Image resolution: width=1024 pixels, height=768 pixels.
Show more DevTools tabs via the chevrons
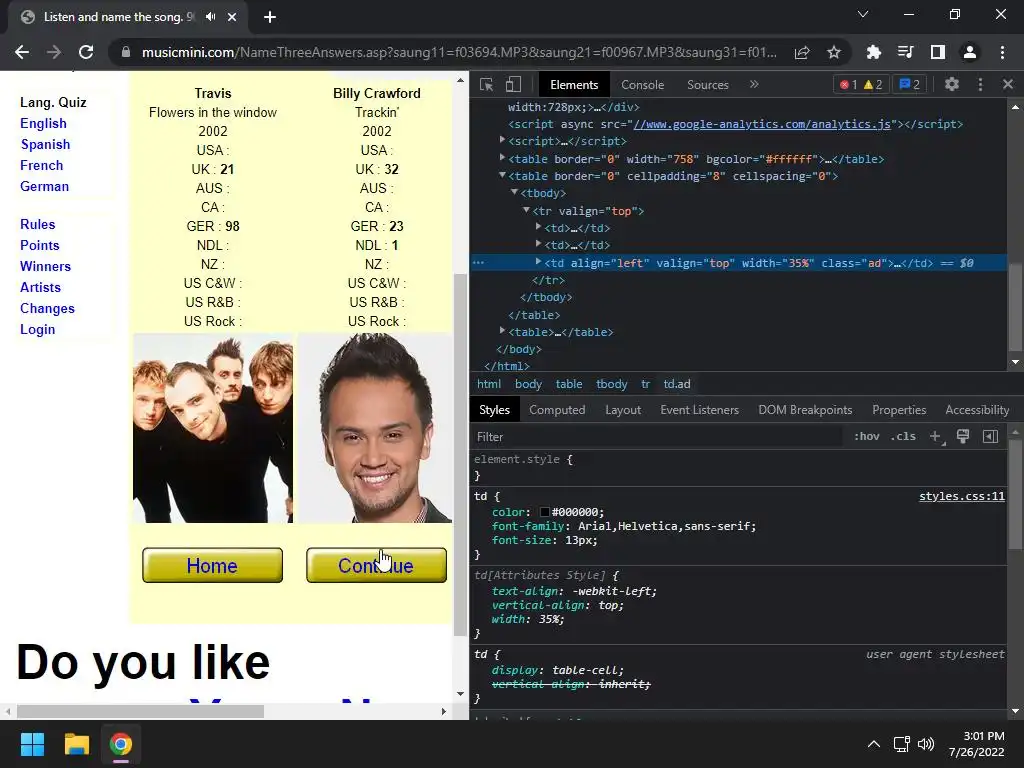pyautogui.click(x=754, y=84)
